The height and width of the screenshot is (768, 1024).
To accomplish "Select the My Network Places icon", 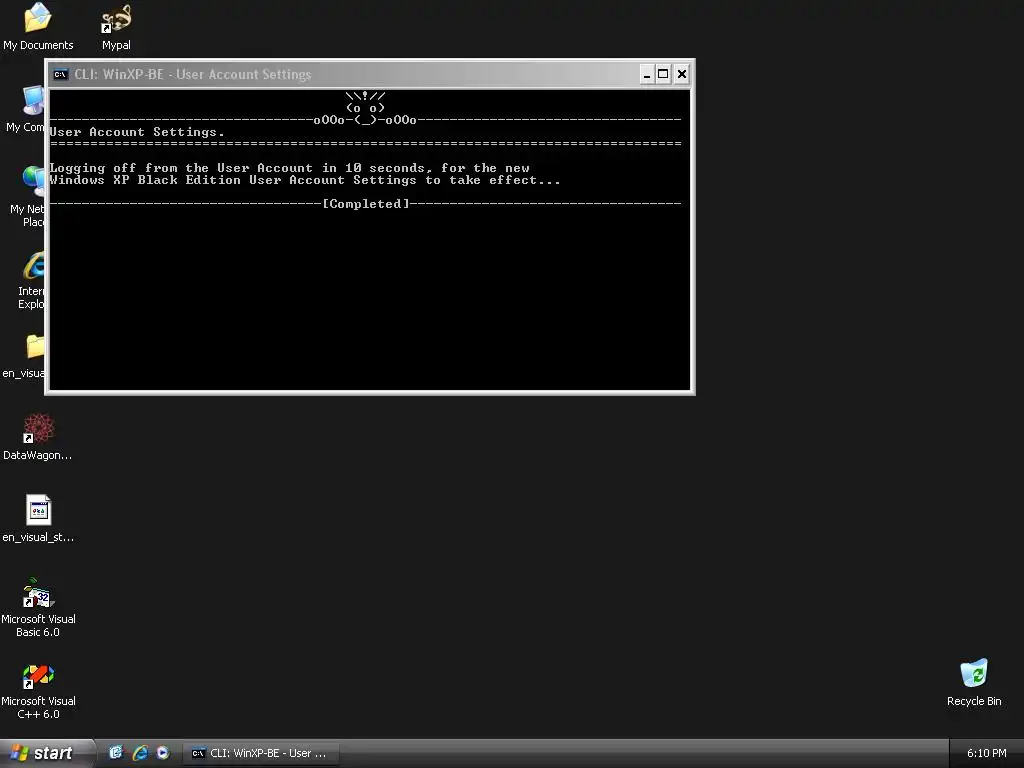I will (x=26, y=196).
